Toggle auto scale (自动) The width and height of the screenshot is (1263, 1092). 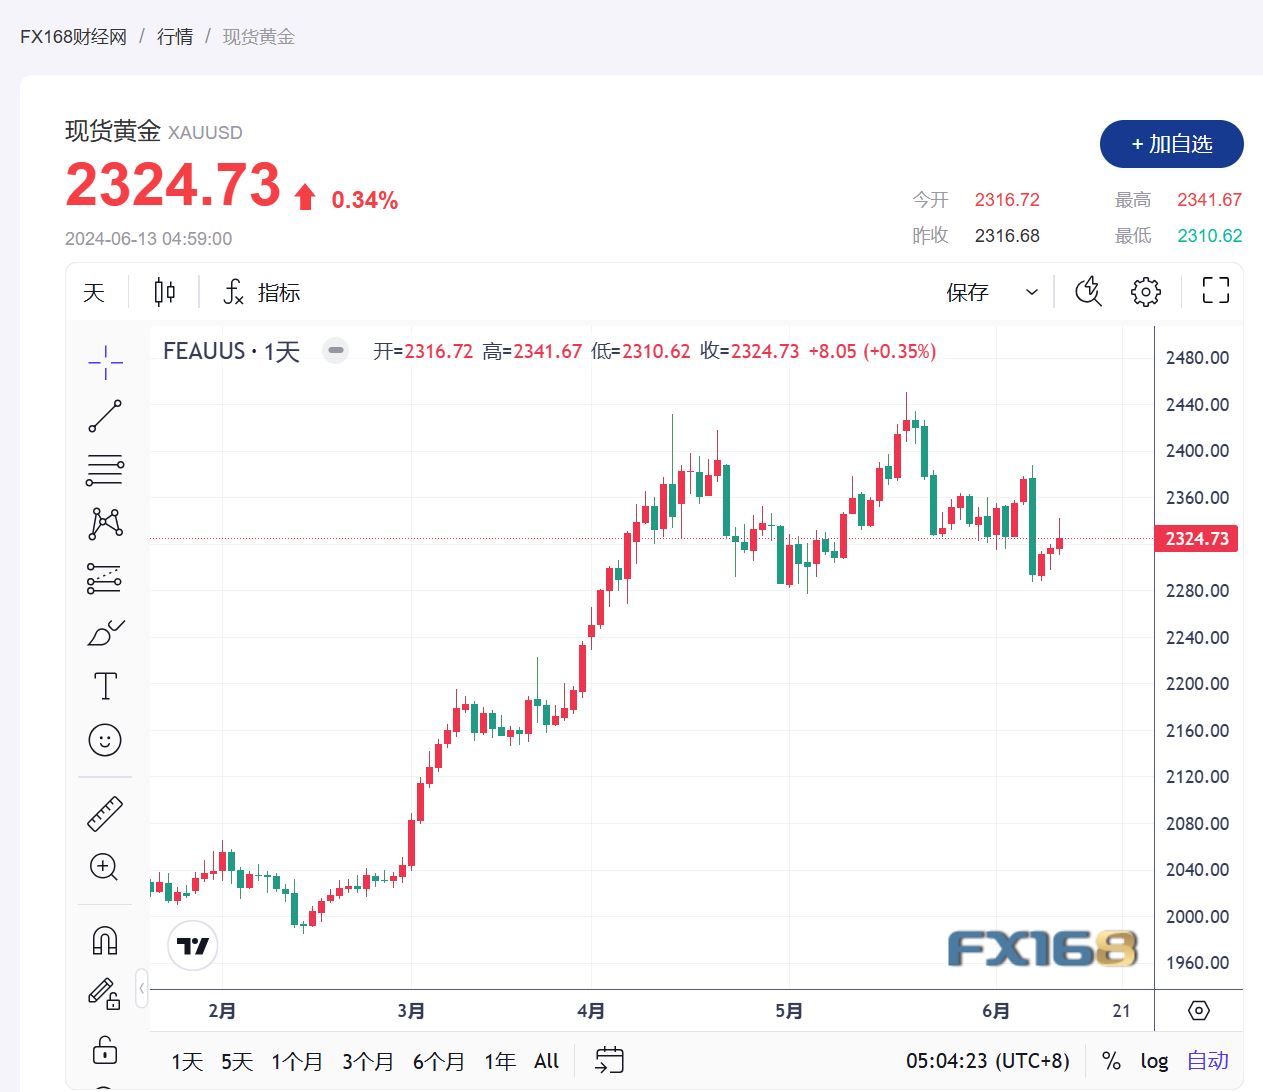(1207, 1061)
